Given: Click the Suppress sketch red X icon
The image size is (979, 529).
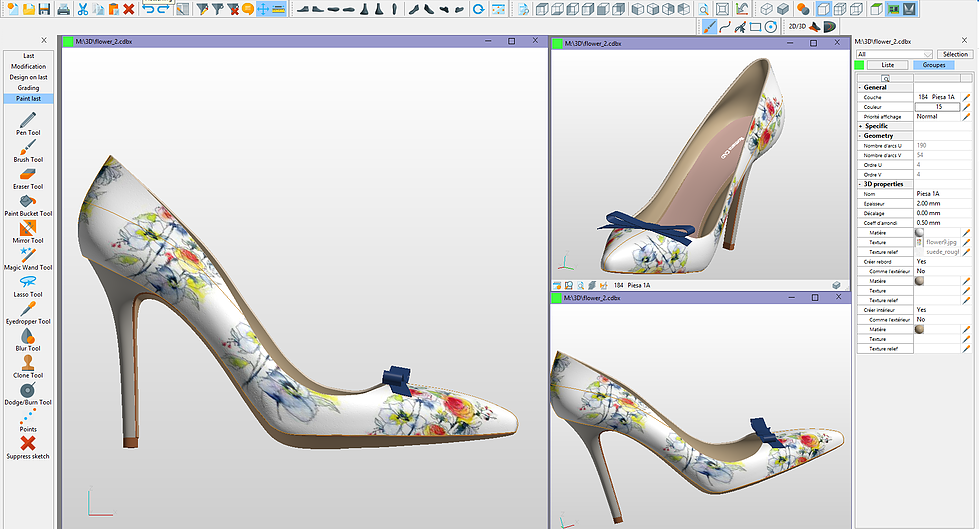Looking at the screenshot, I should tap(28, 443).
